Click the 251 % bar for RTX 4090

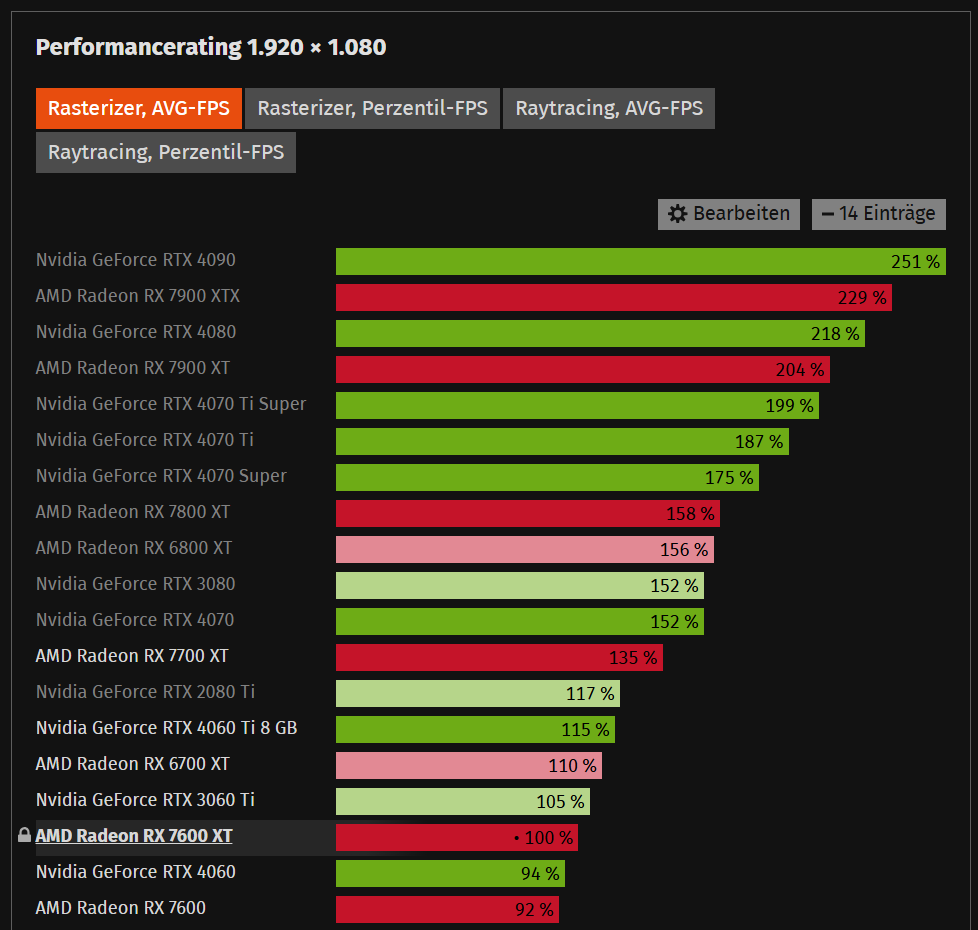641,261
